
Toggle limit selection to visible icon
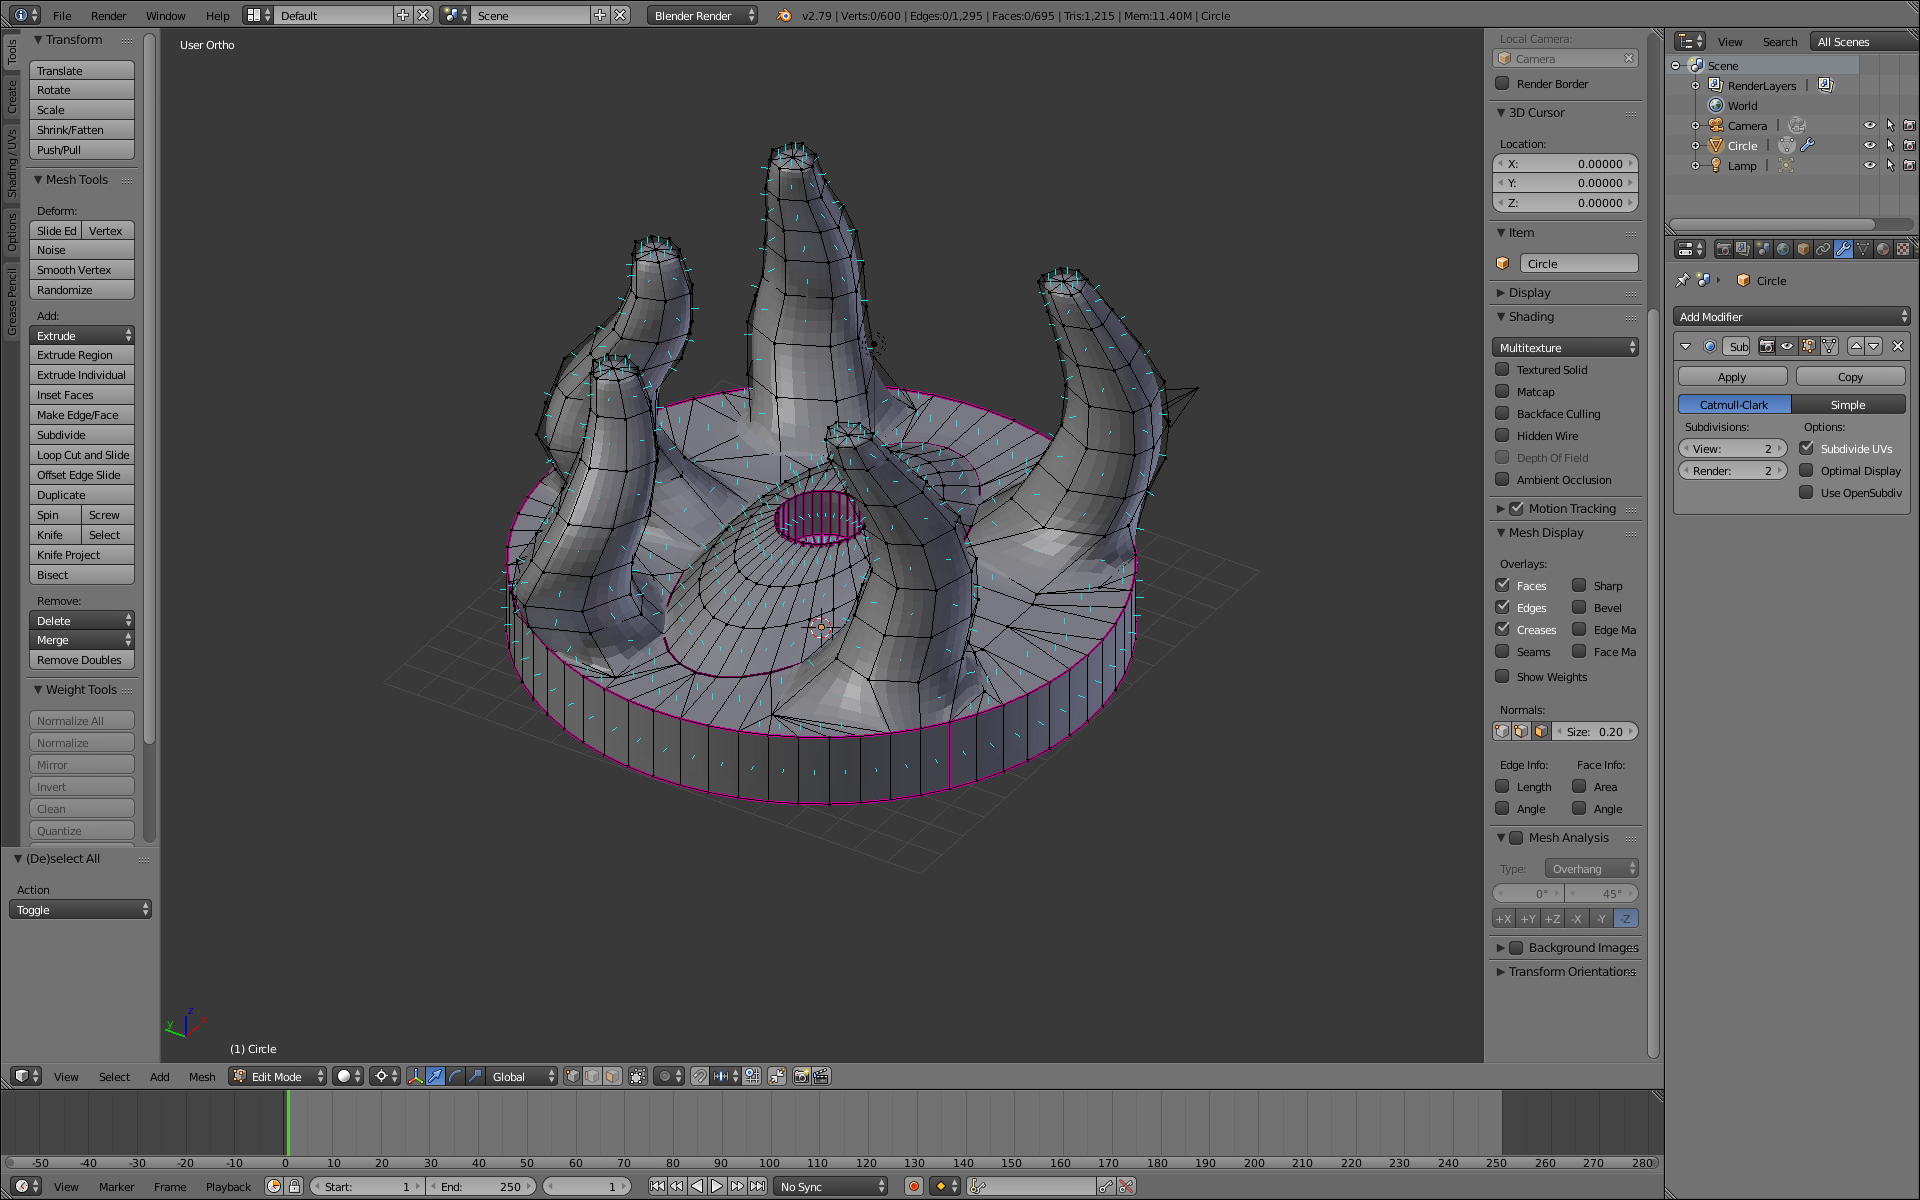coord(638,1076)
